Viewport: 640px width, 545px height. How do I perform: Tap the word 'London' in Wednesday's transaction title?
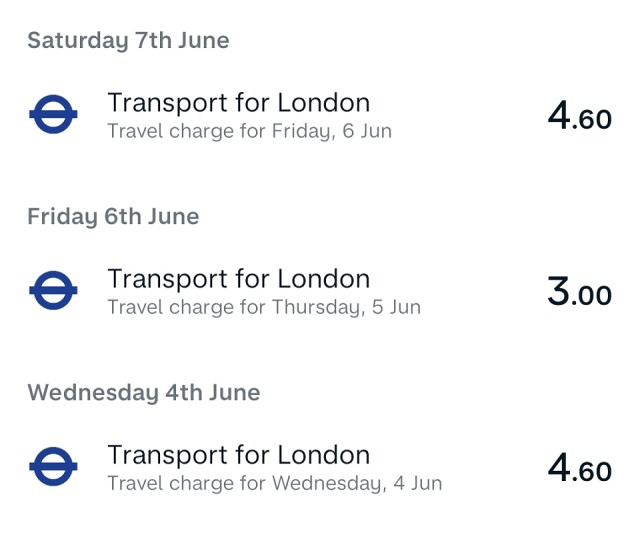(324, 454)
